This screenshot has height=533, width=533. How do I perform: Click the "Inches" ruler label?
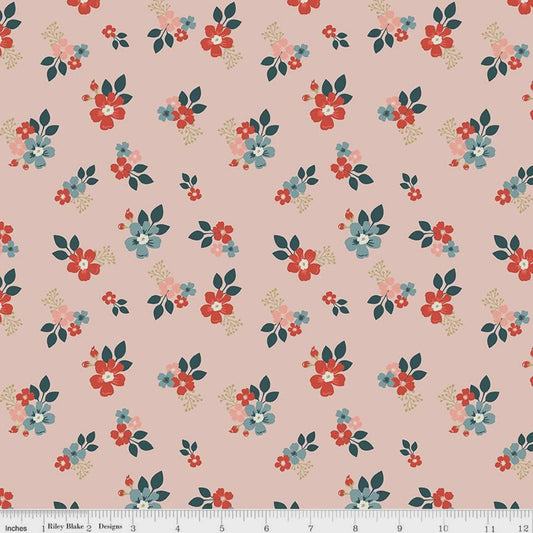tap(16, 528)
